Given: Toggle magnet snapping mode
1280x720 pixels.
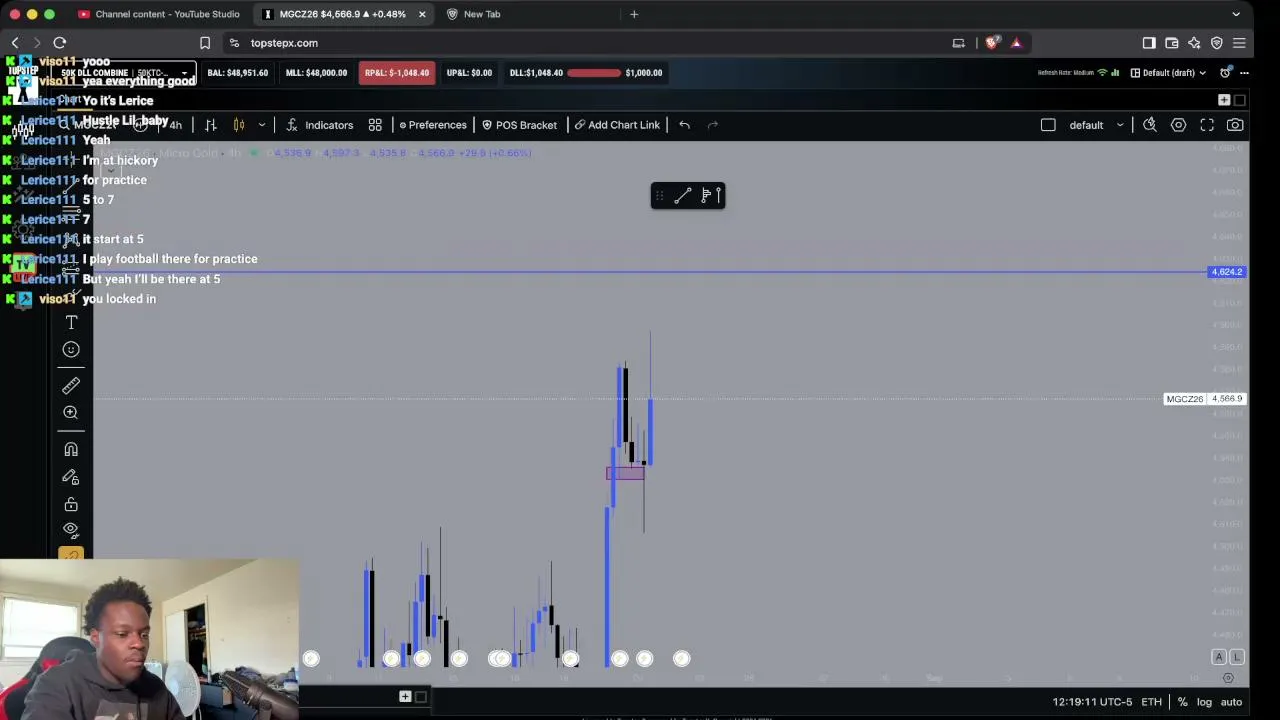Looking at the screenshot, I should 71,450.
